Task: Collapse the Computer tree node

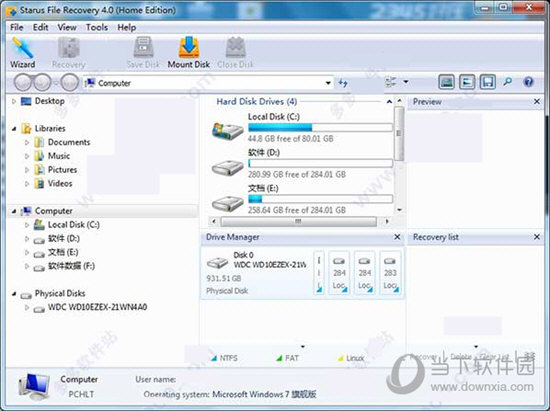Action: click(x=14, y=211)
